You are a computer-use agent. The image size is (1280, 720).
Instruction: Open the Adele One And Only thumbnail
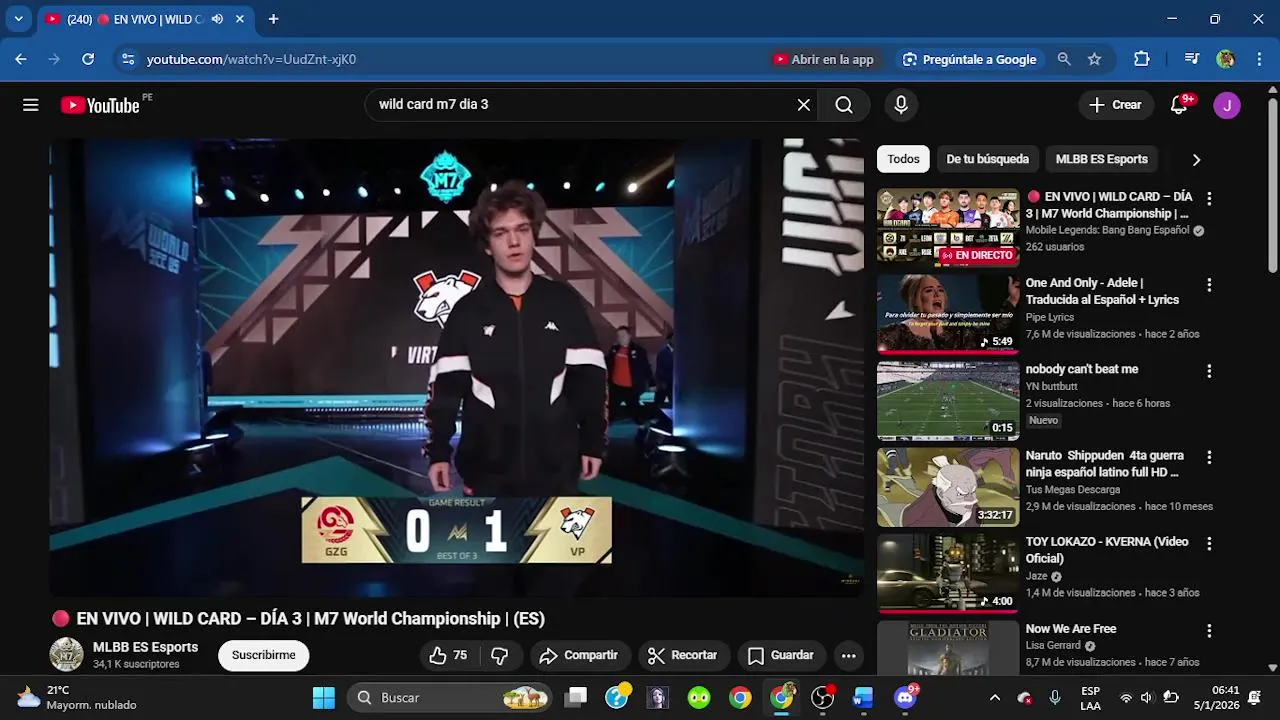coord(948,314)
